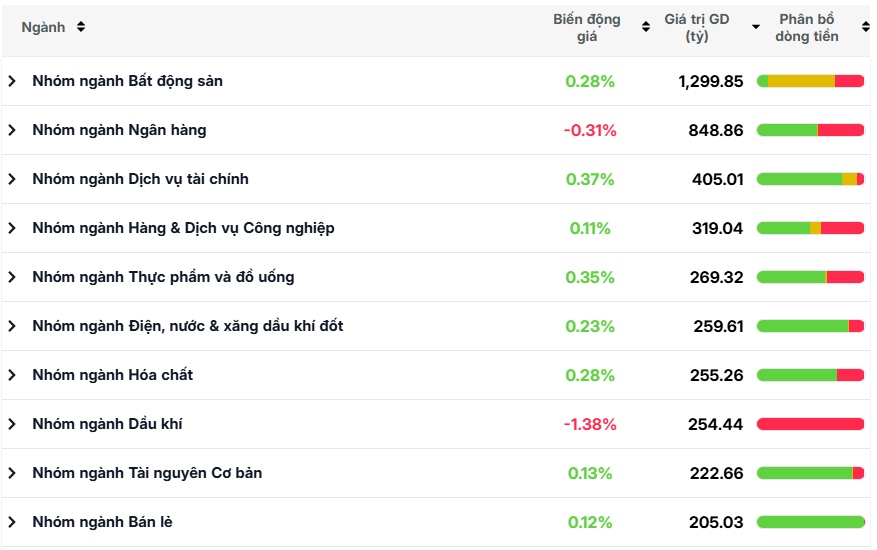The width and height of the screenshot is (877, 550).
Task: Click the -1.38% price change
Action: pyautogui.click(x=590, y=424)
